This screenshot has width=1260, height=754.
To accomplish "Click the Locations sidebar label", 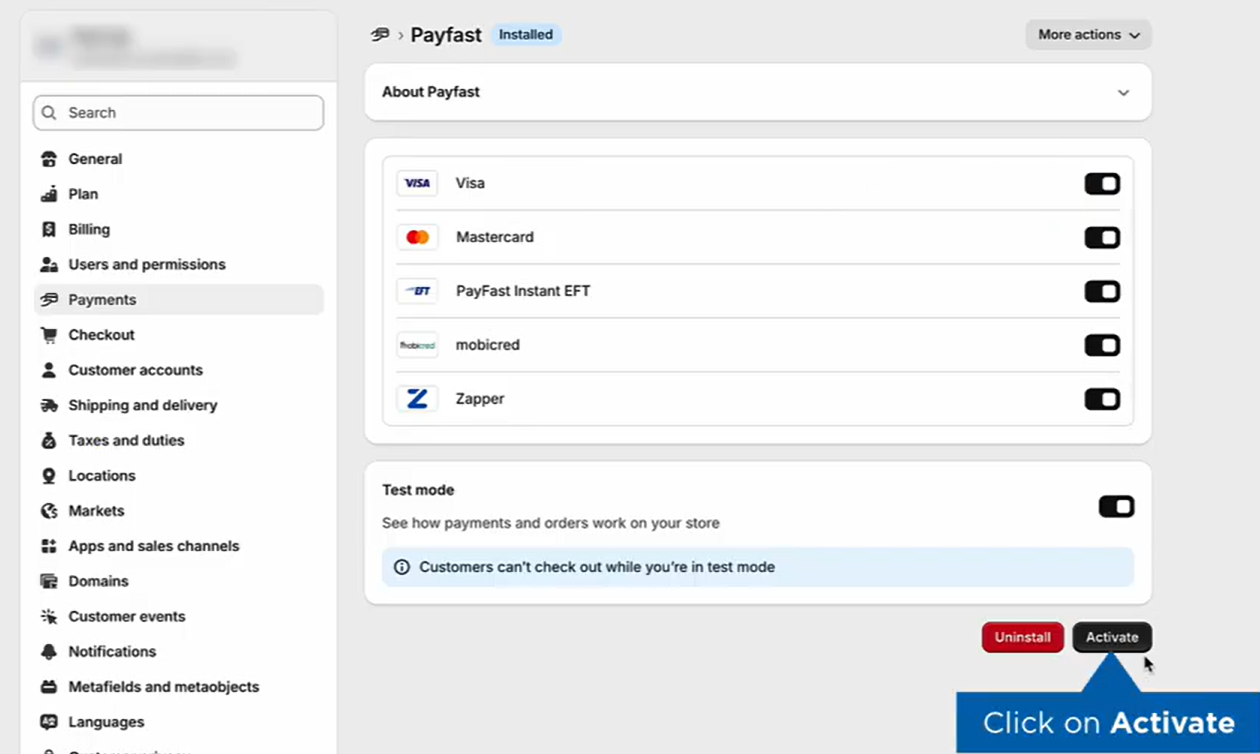I will (x=102, y=475).
